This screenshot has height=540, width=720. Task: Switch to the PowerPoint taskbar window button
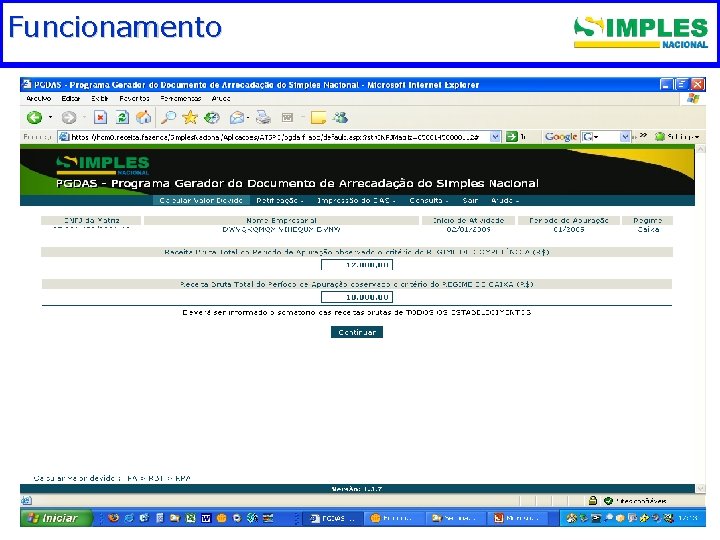point(520,518)
